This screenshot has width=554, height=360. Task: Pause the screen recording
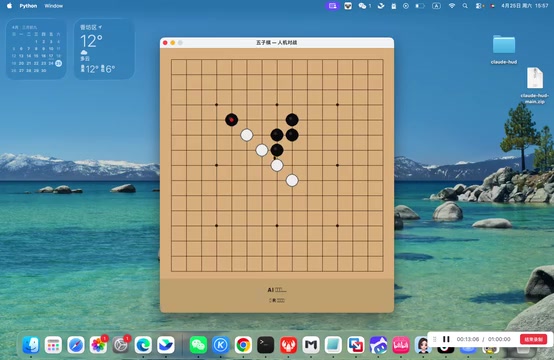446,339
